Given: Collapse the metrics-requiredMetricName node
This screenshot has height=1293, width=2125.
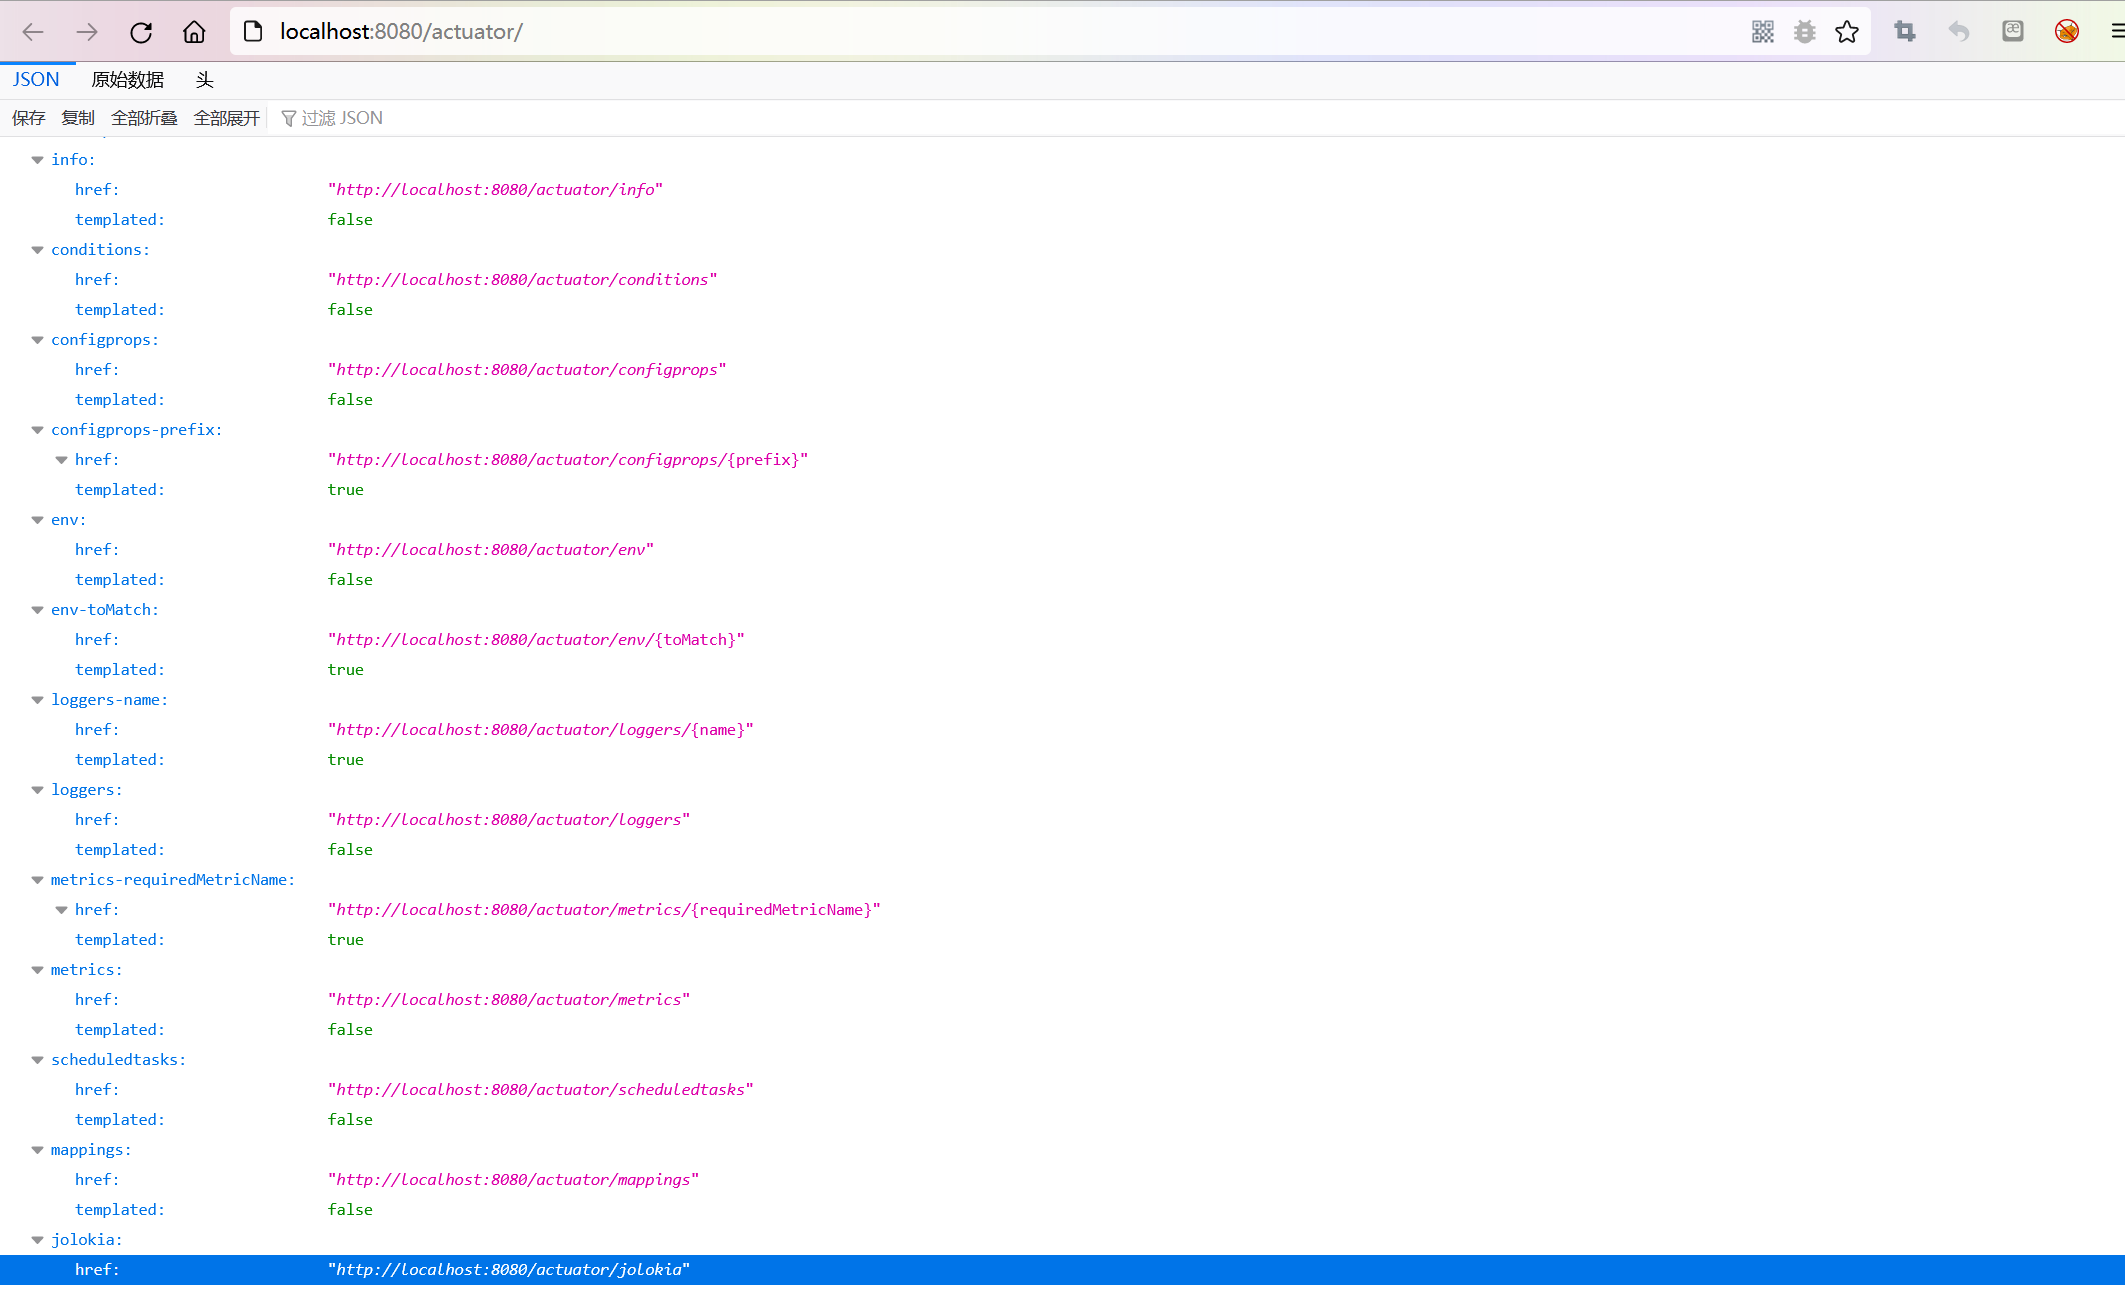Looking at the screenshot, I should pos(37,880).
